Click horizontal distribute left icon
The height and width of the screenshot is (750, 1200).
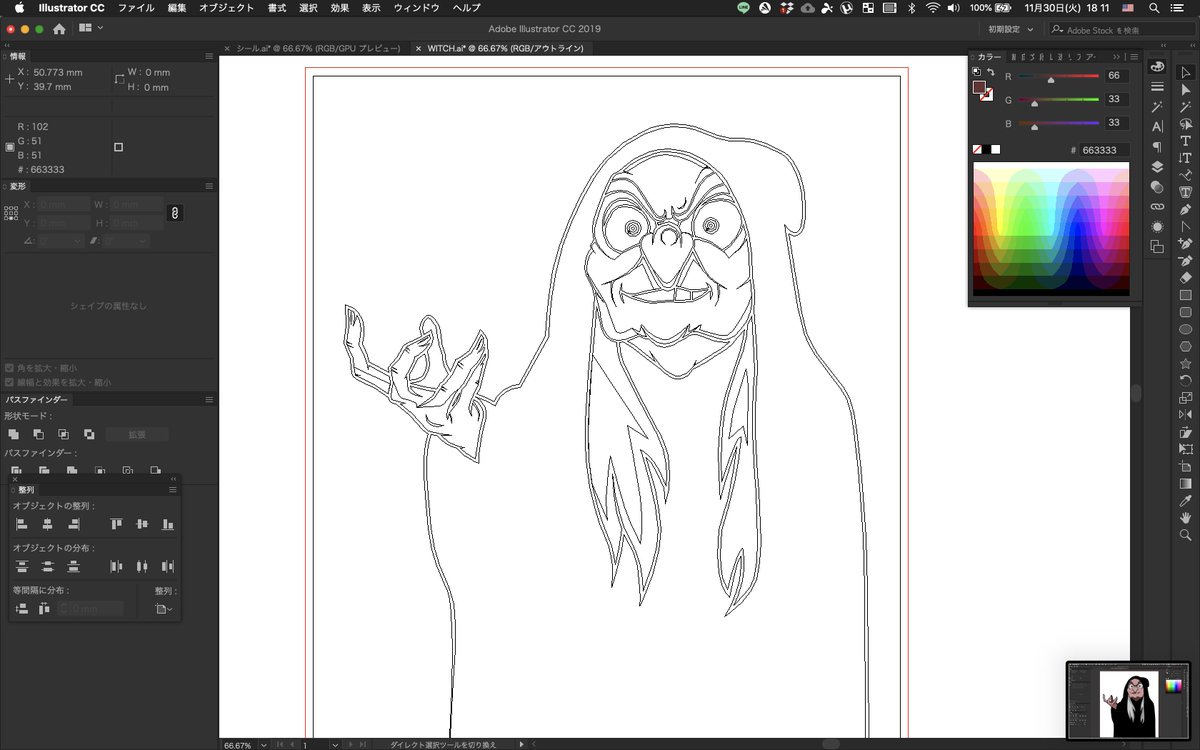coord(116,566)
